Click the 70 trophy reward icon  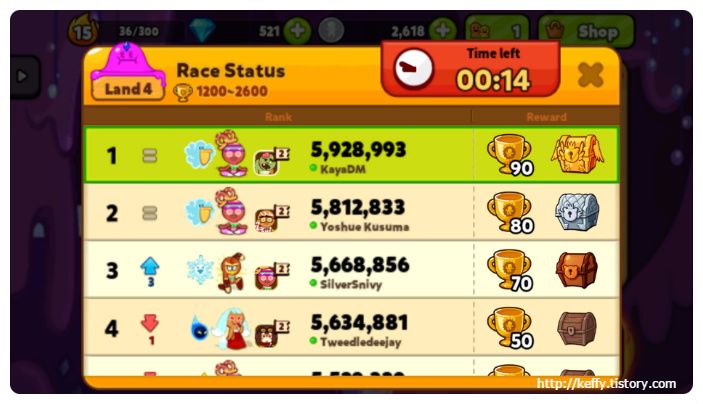pyautogui.click(x=510, y=270)
